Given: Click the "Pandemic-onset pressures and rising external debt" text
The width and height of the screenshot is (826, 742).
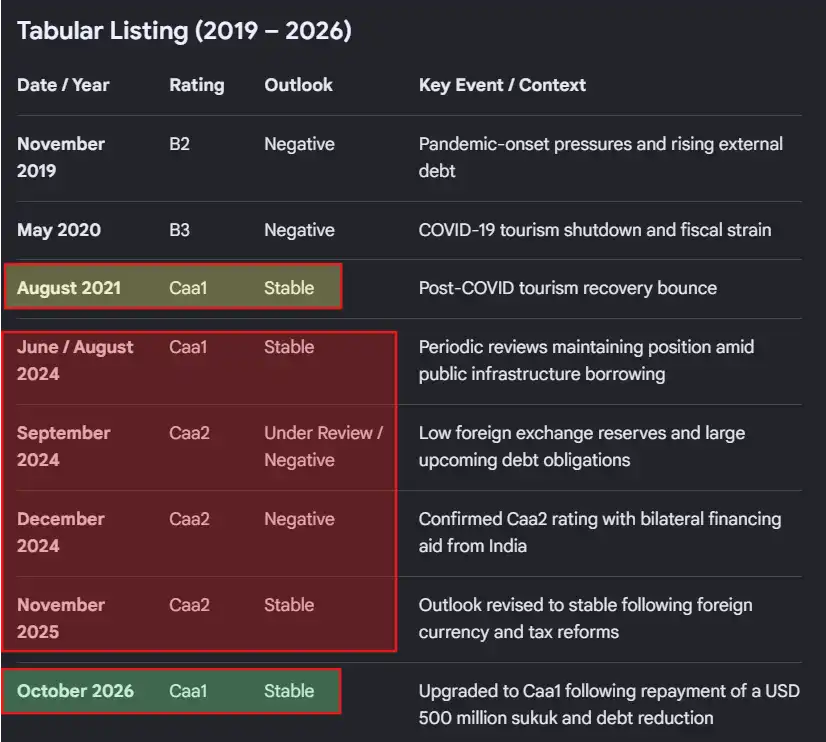Looking at the screenshot, I should point(601,157).
